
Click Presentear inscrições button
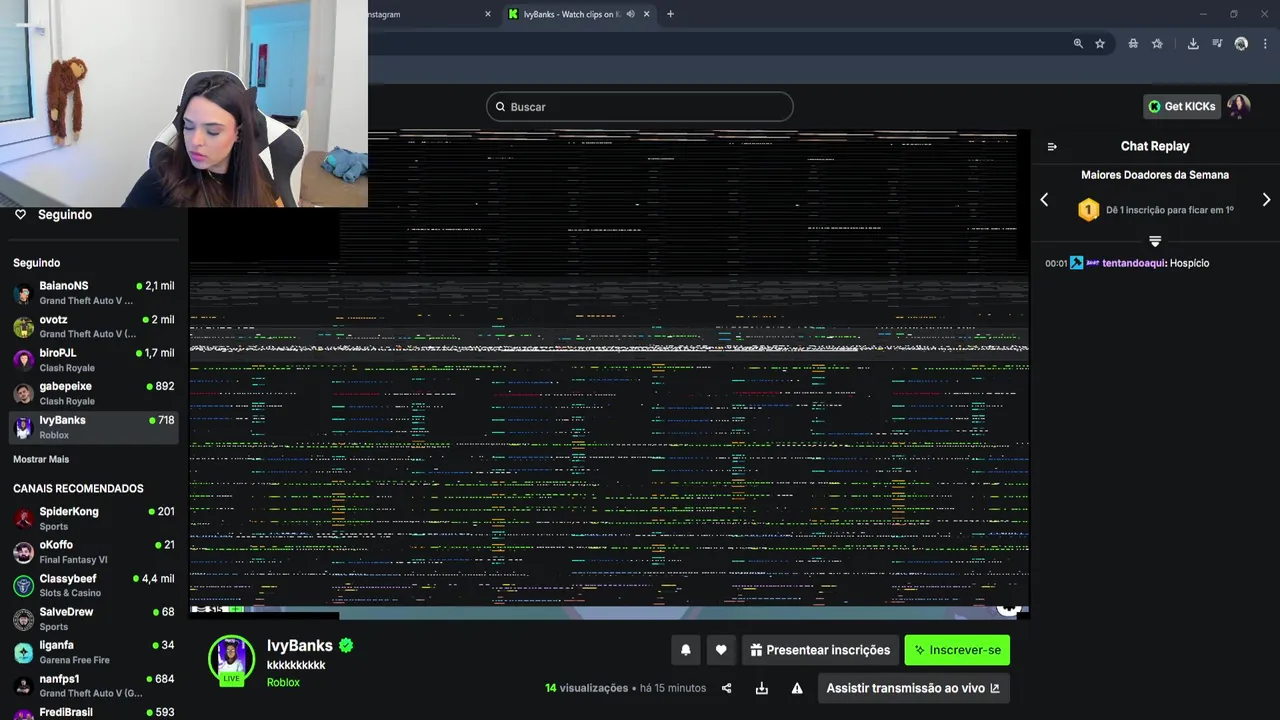[820, 650]
